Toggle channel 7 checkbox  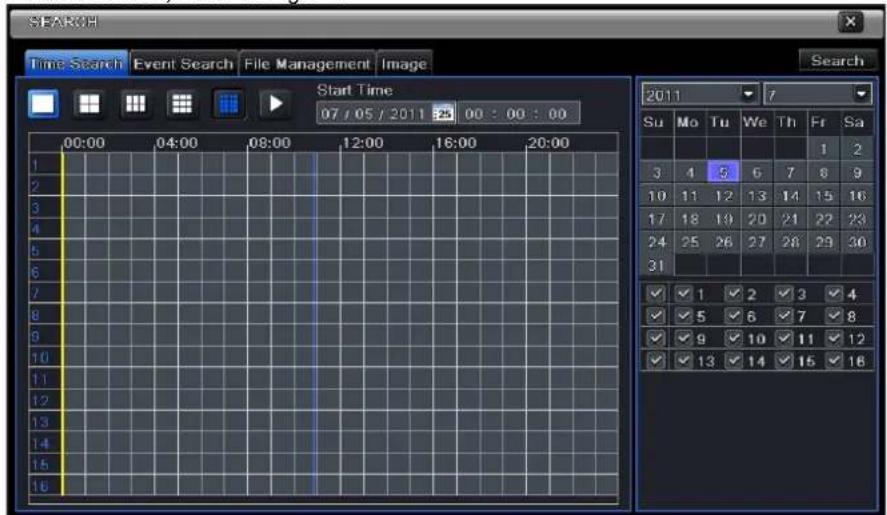[784, 315]
